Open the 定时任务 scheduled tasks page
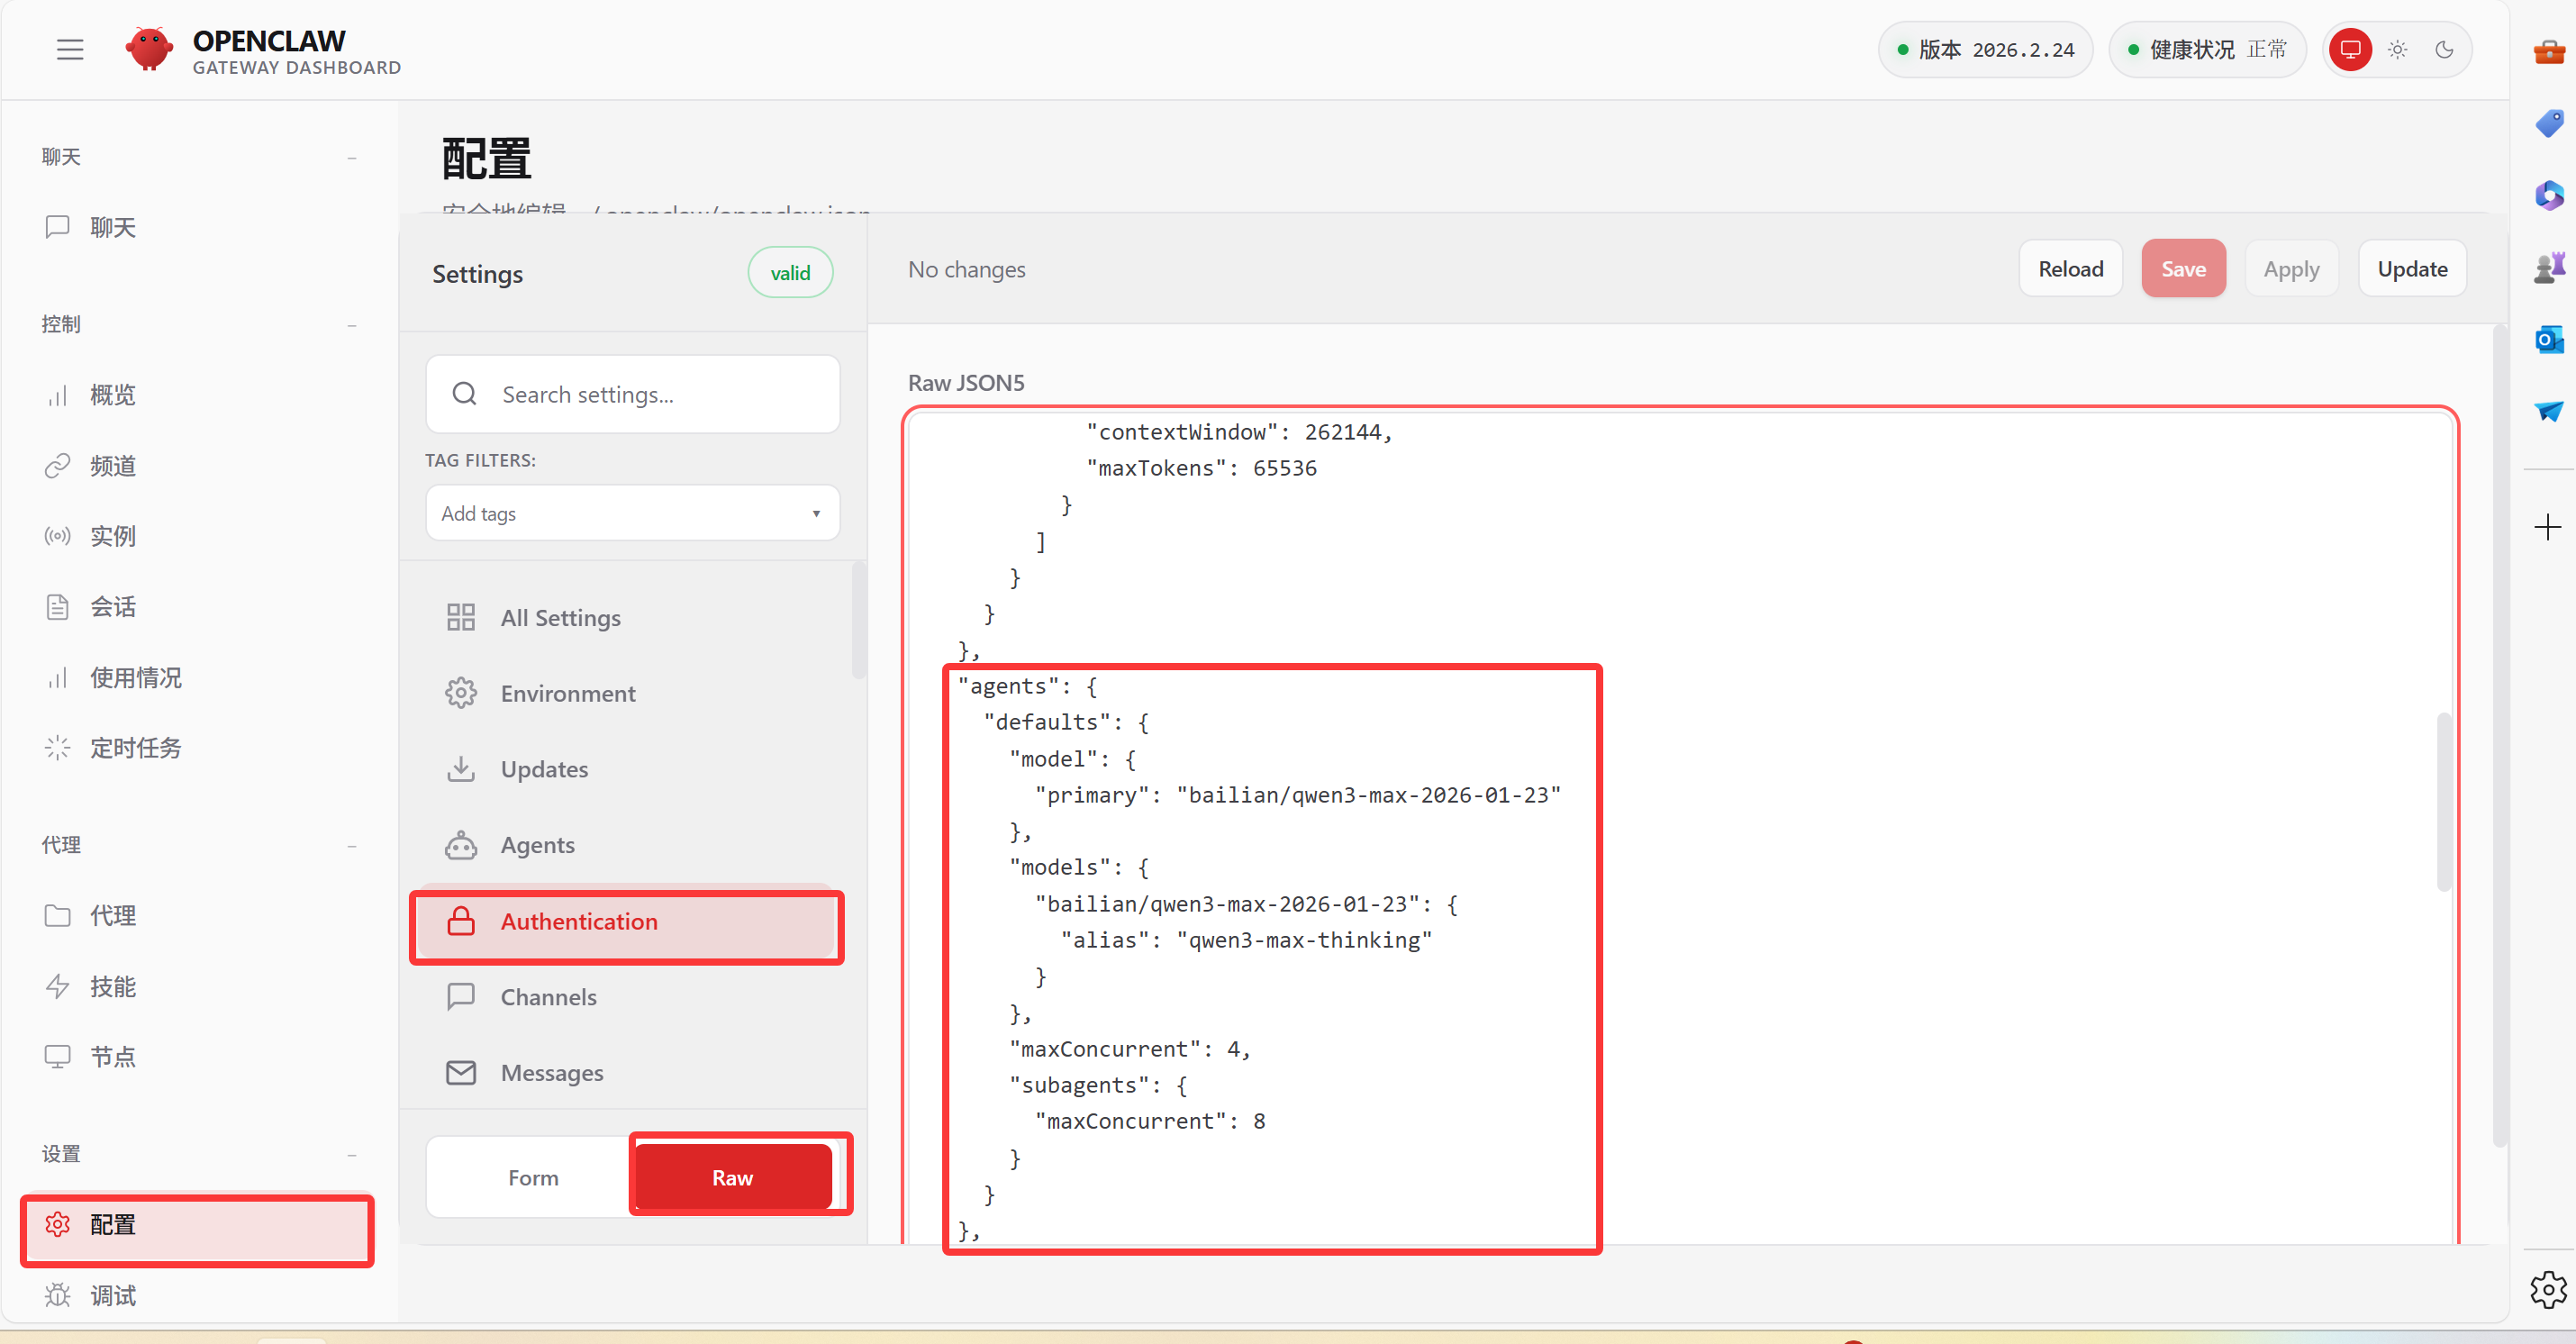 click(x=135, y=748)
